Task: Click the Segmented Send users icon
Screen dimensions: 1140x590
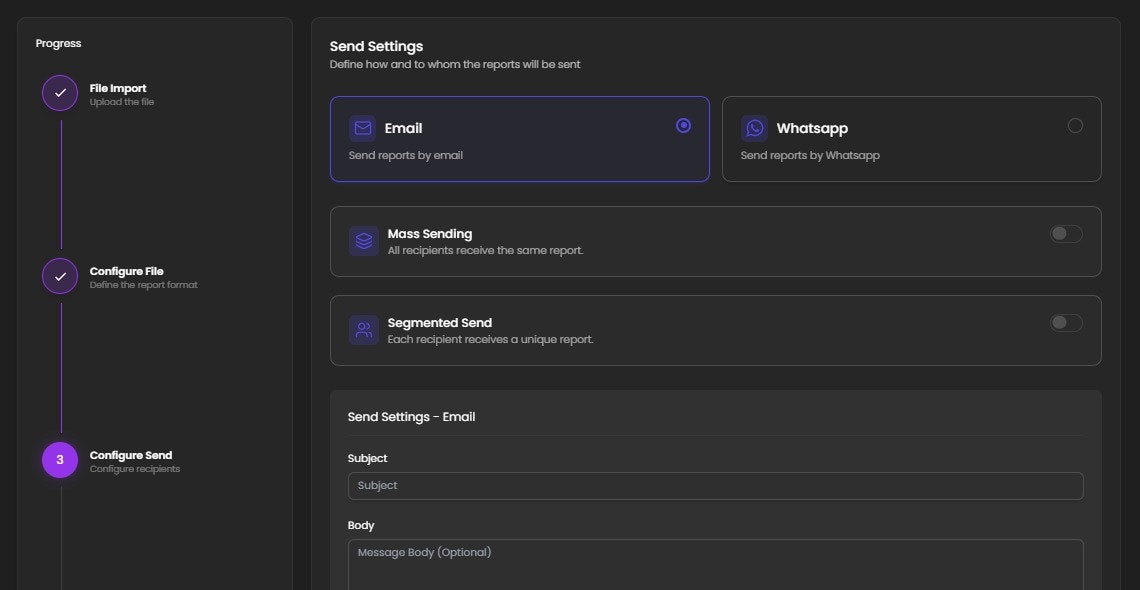Action: click(363, 330)
